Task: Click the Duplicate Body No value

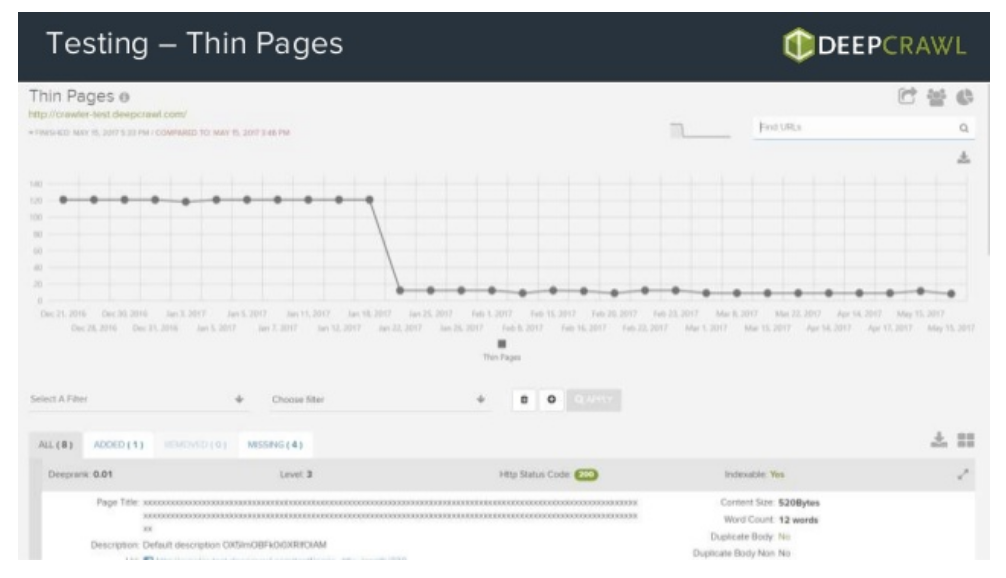Action: (x=784, y=537)
